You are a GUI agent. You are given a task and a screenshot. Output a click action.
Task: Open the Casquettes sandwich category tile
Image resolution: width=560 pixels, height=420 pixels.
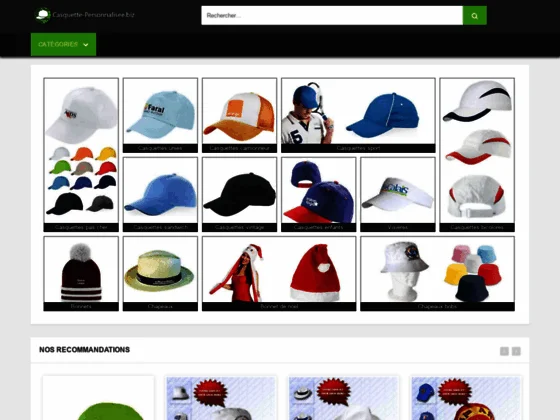(x=160, y=194)
